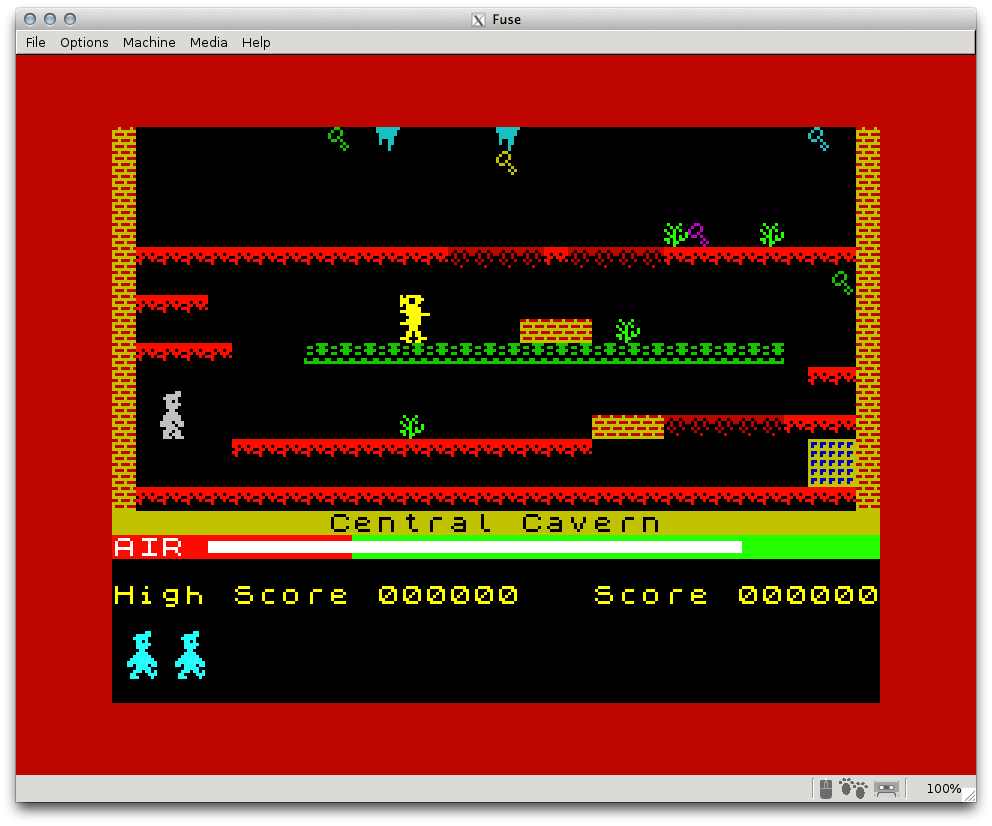Open the Media menu

click(x=209, y=43)
